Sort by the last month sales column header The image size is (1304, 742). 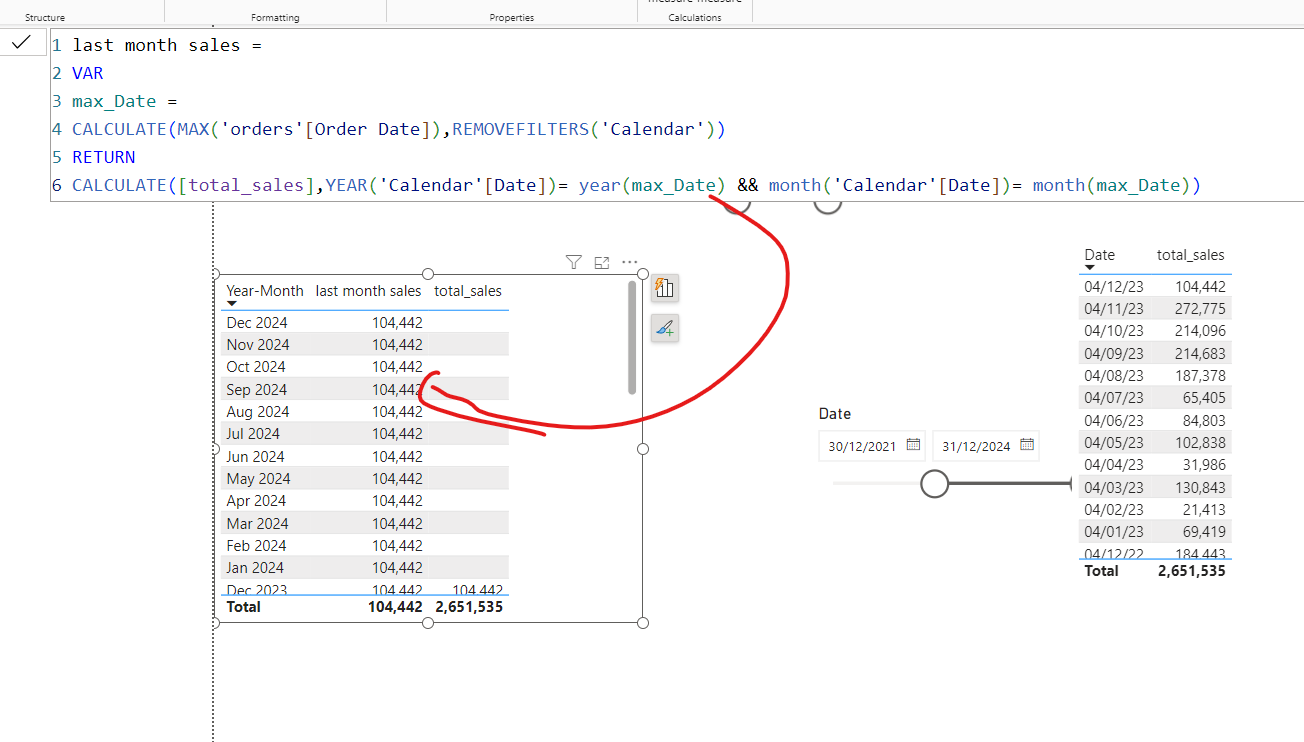(x=368, y=291)
